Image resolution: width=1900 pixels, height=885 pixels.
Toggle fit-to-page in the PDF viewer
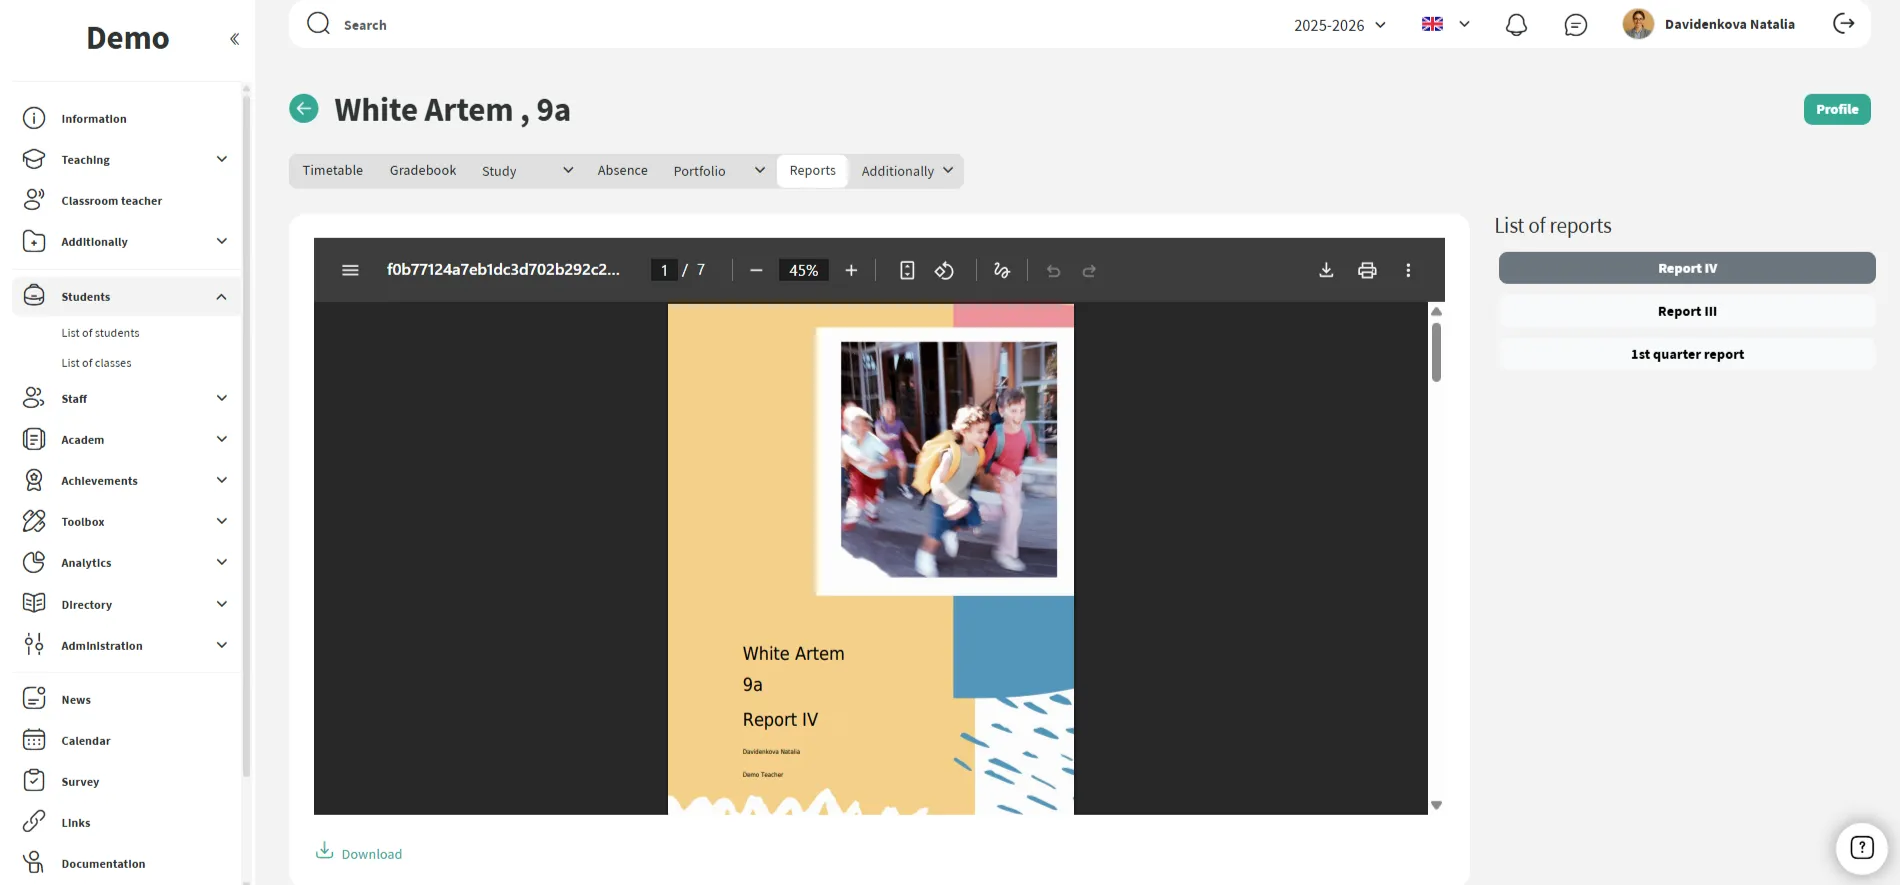907,270
